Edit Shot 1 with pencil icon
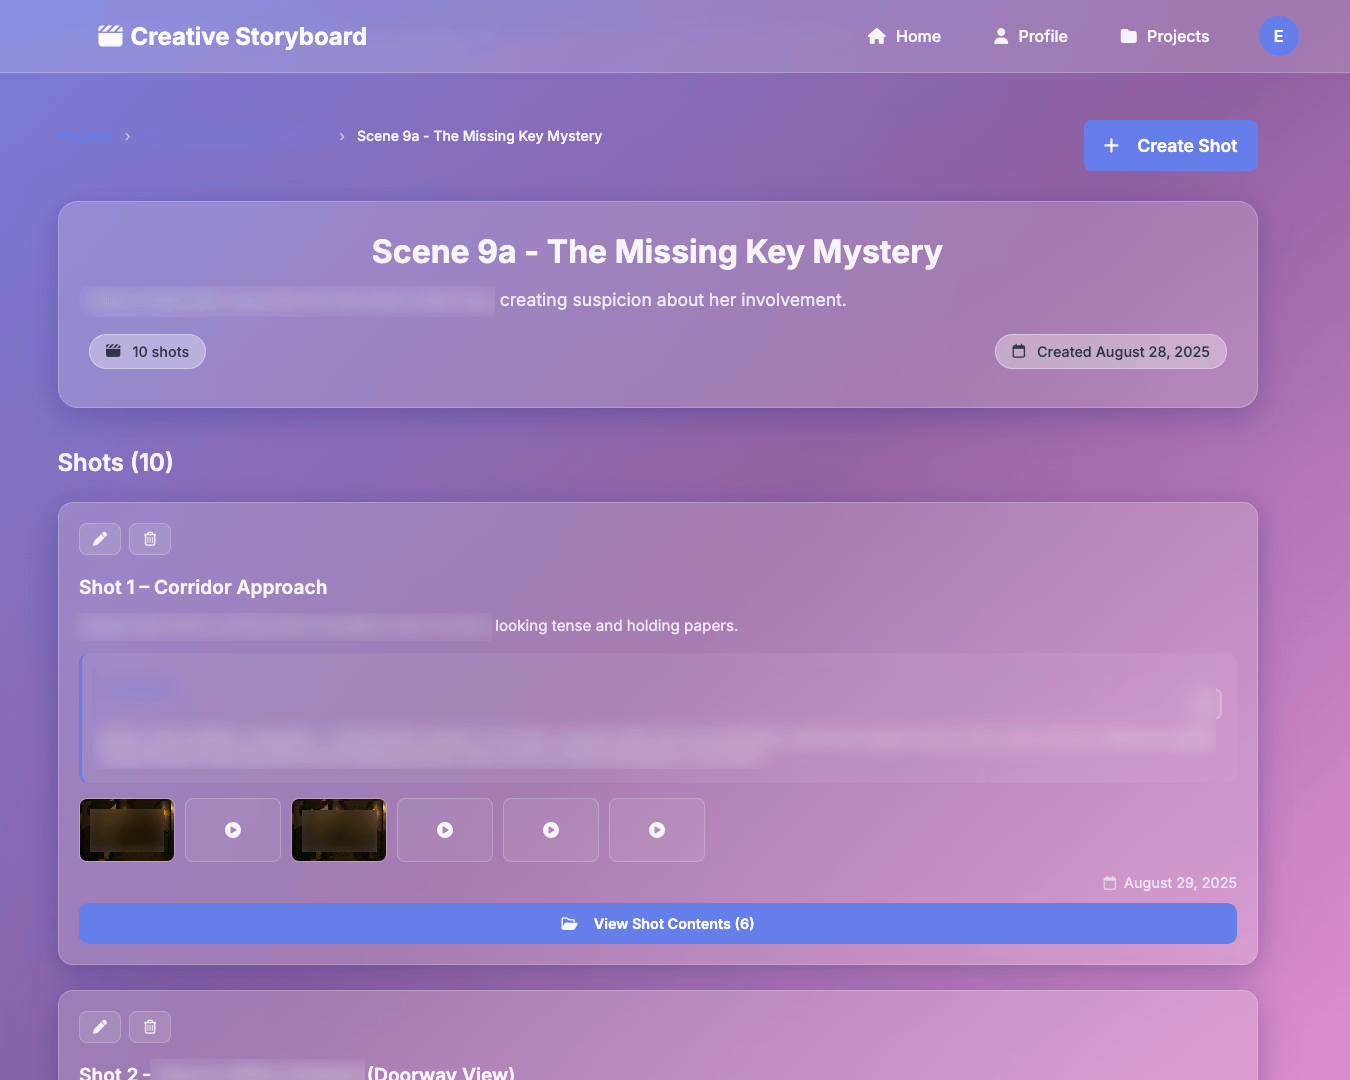1350x1080 pixels. coord(100,539)
